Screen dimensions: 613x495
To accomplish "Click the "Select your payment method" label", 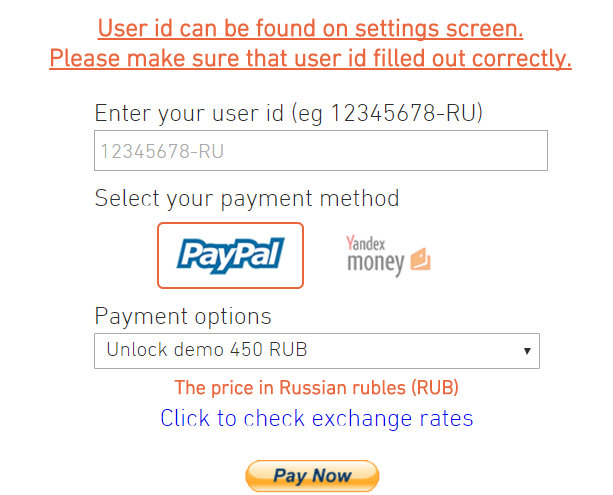I will 246,198.
